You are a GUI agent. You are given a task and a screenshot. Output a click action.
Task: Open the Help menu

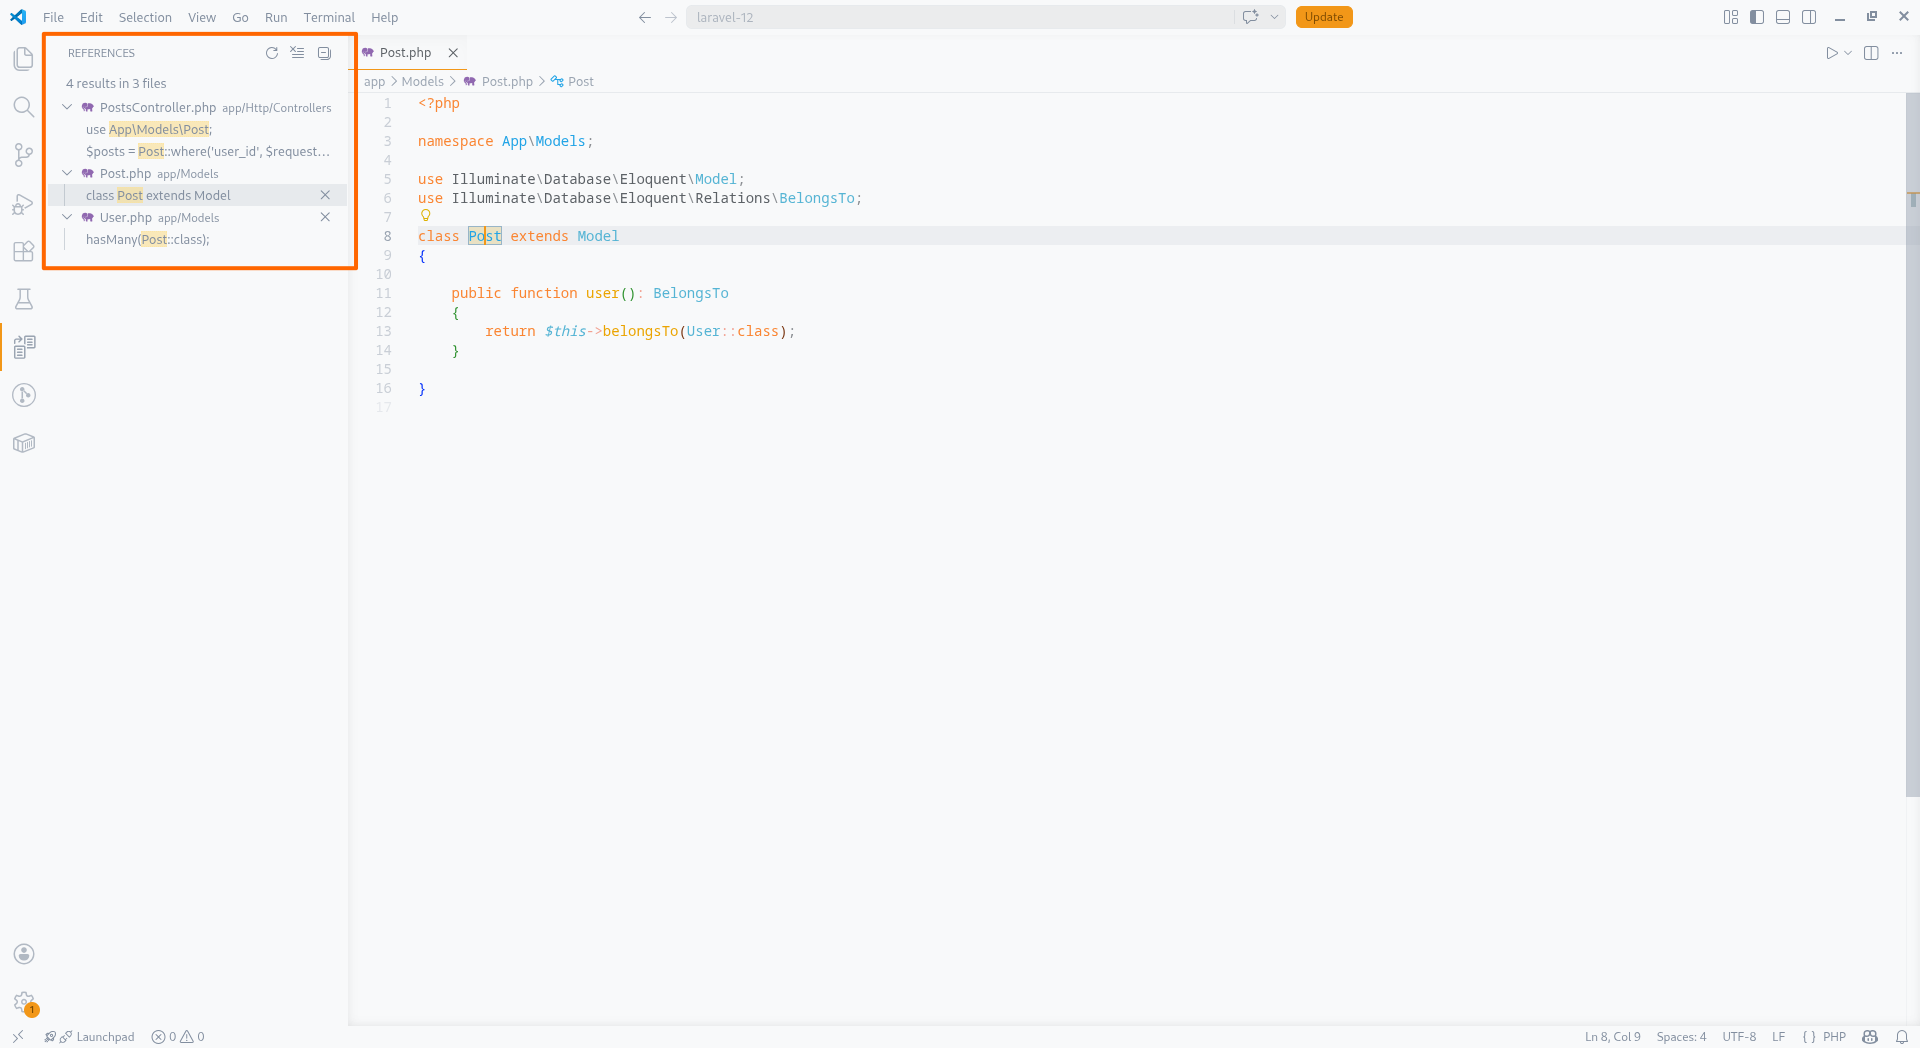(384, 17)
